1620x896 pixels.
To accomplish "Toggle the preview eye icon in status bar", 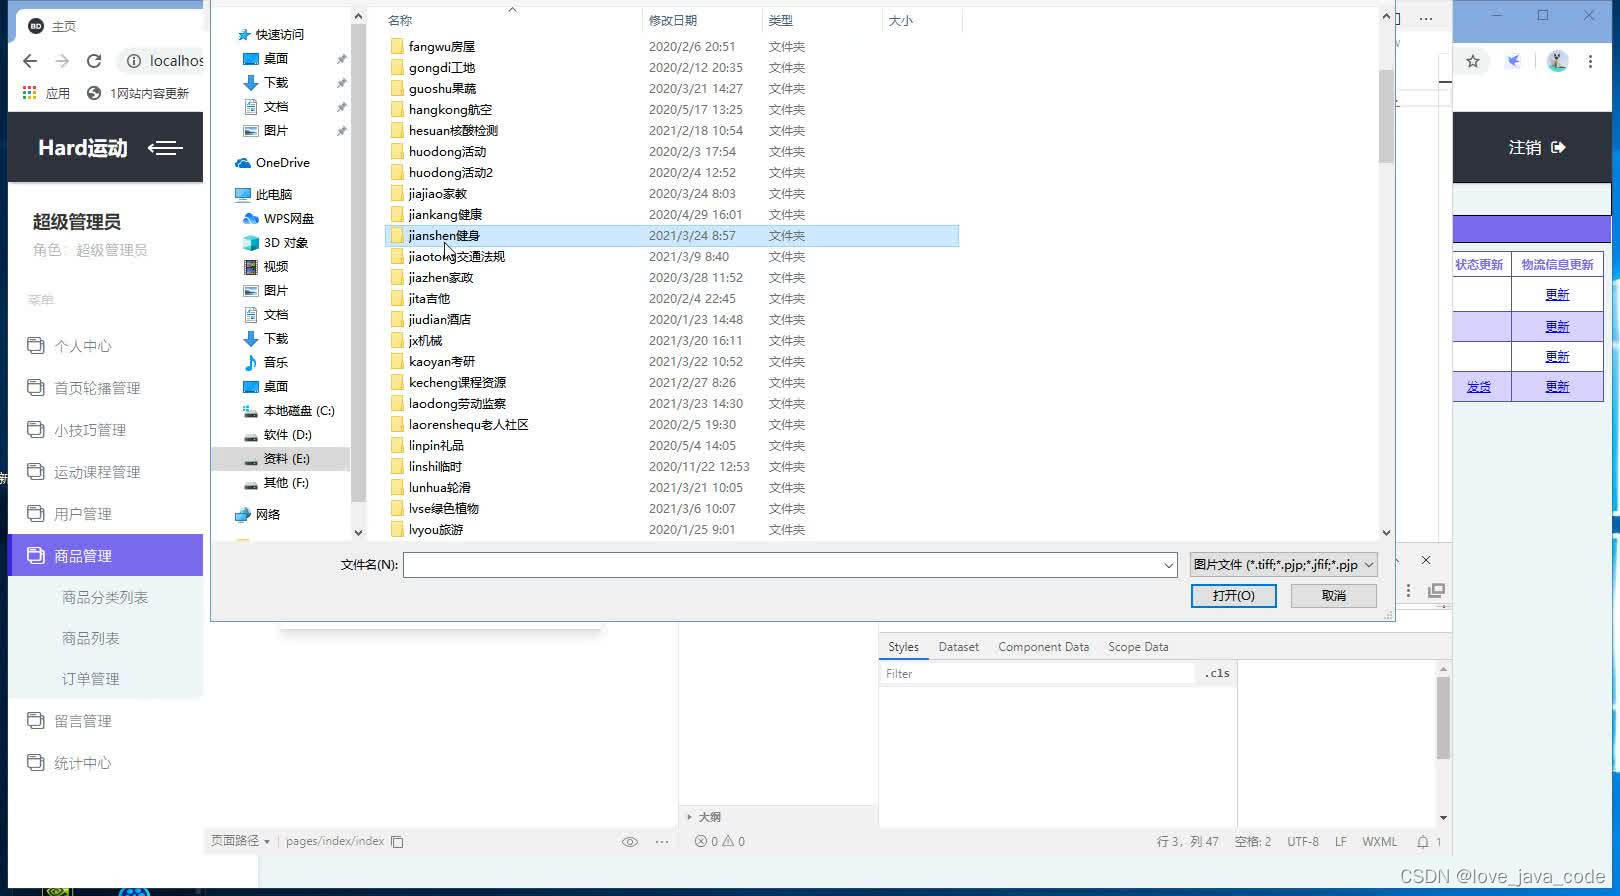I will 630,842.
